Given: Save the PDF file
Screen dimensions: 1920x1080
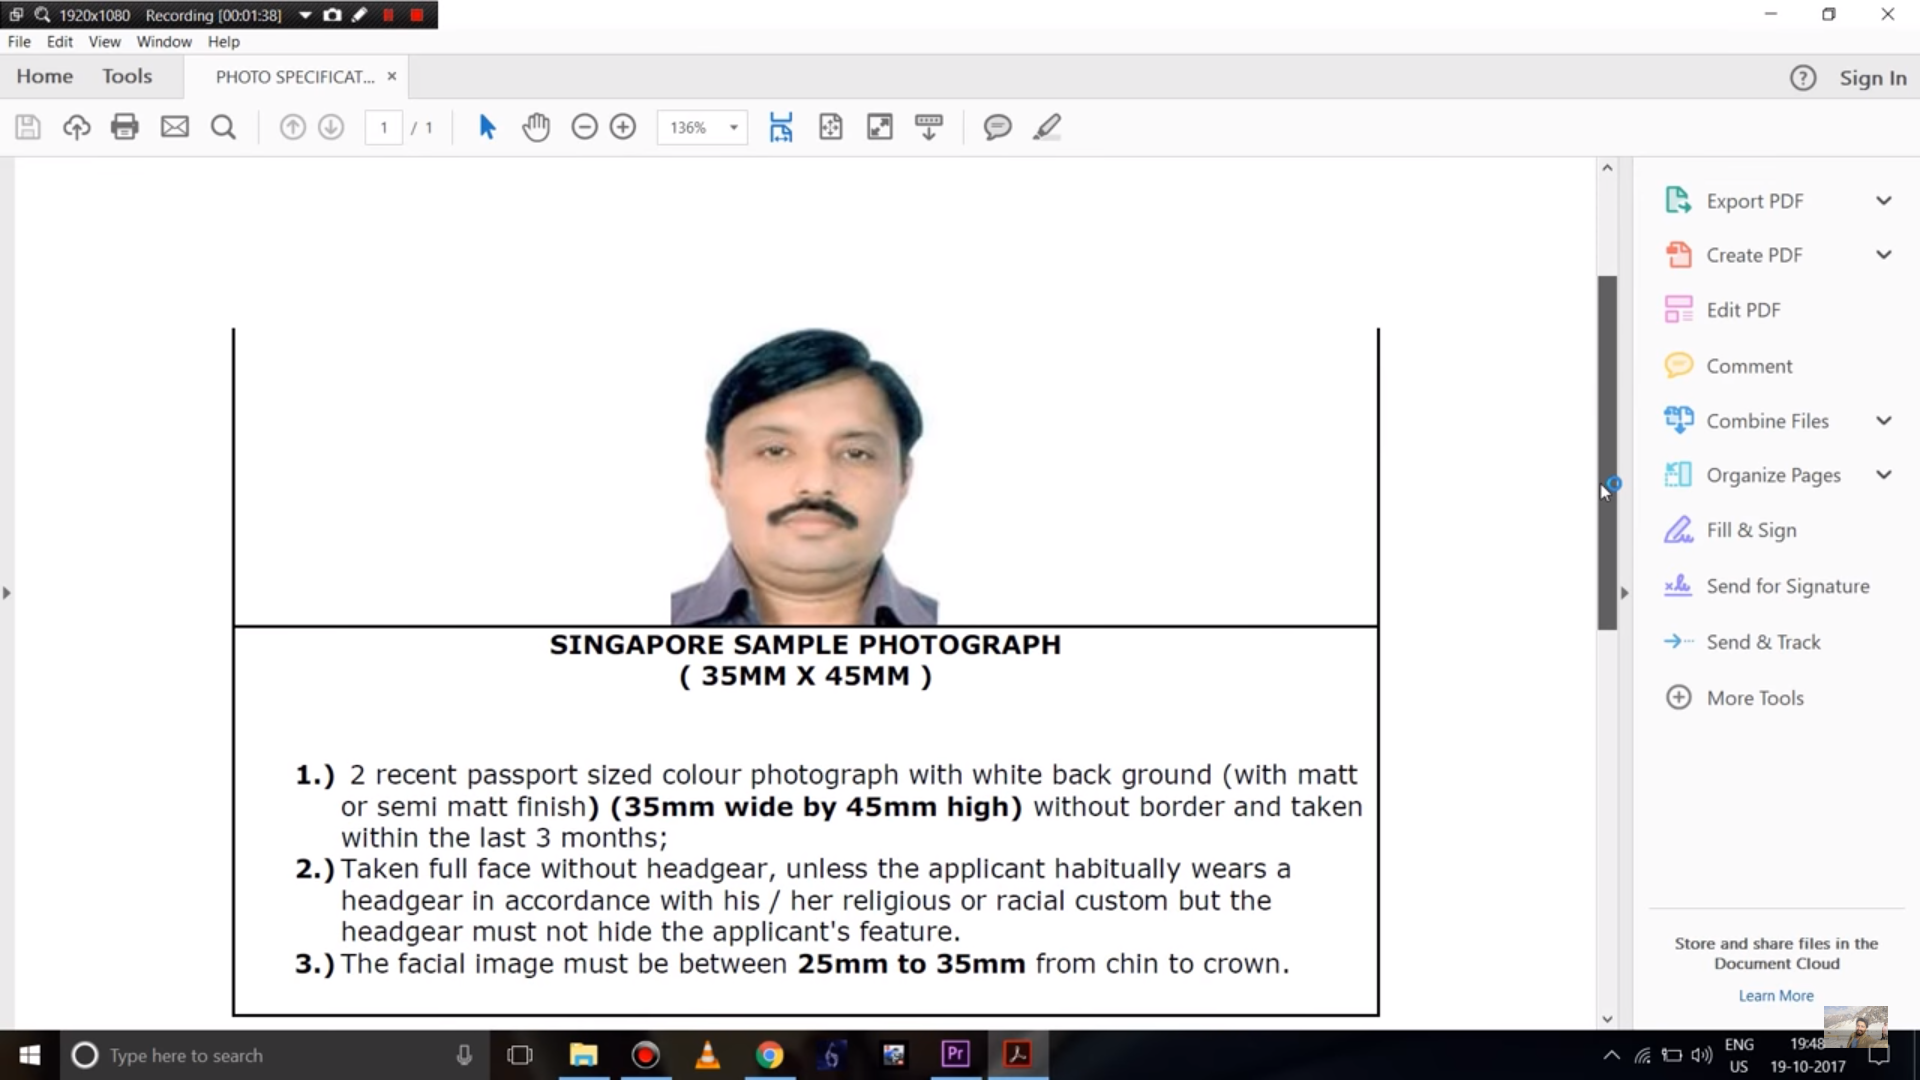Looking at the screenshot, I should click(27, 127).
